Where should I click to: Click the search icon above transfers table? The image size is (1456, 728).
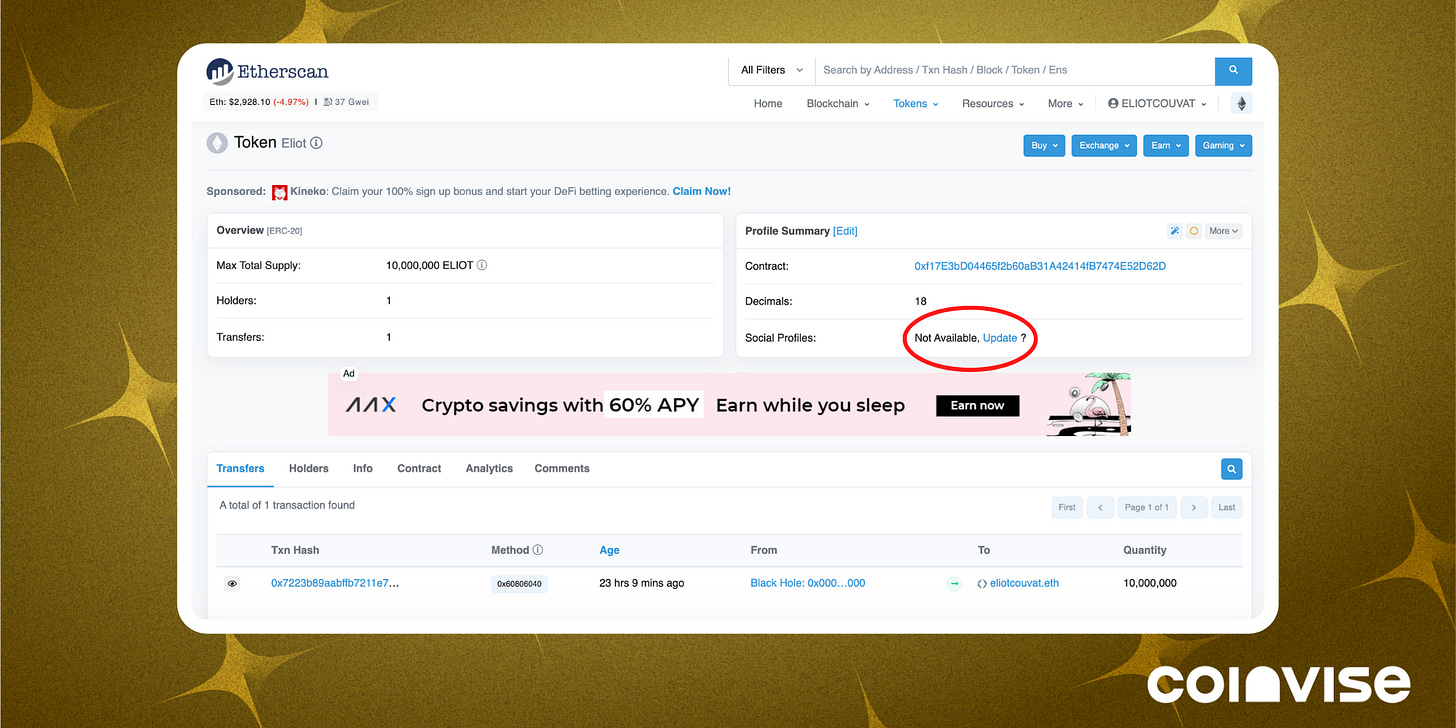[1232, 468]
